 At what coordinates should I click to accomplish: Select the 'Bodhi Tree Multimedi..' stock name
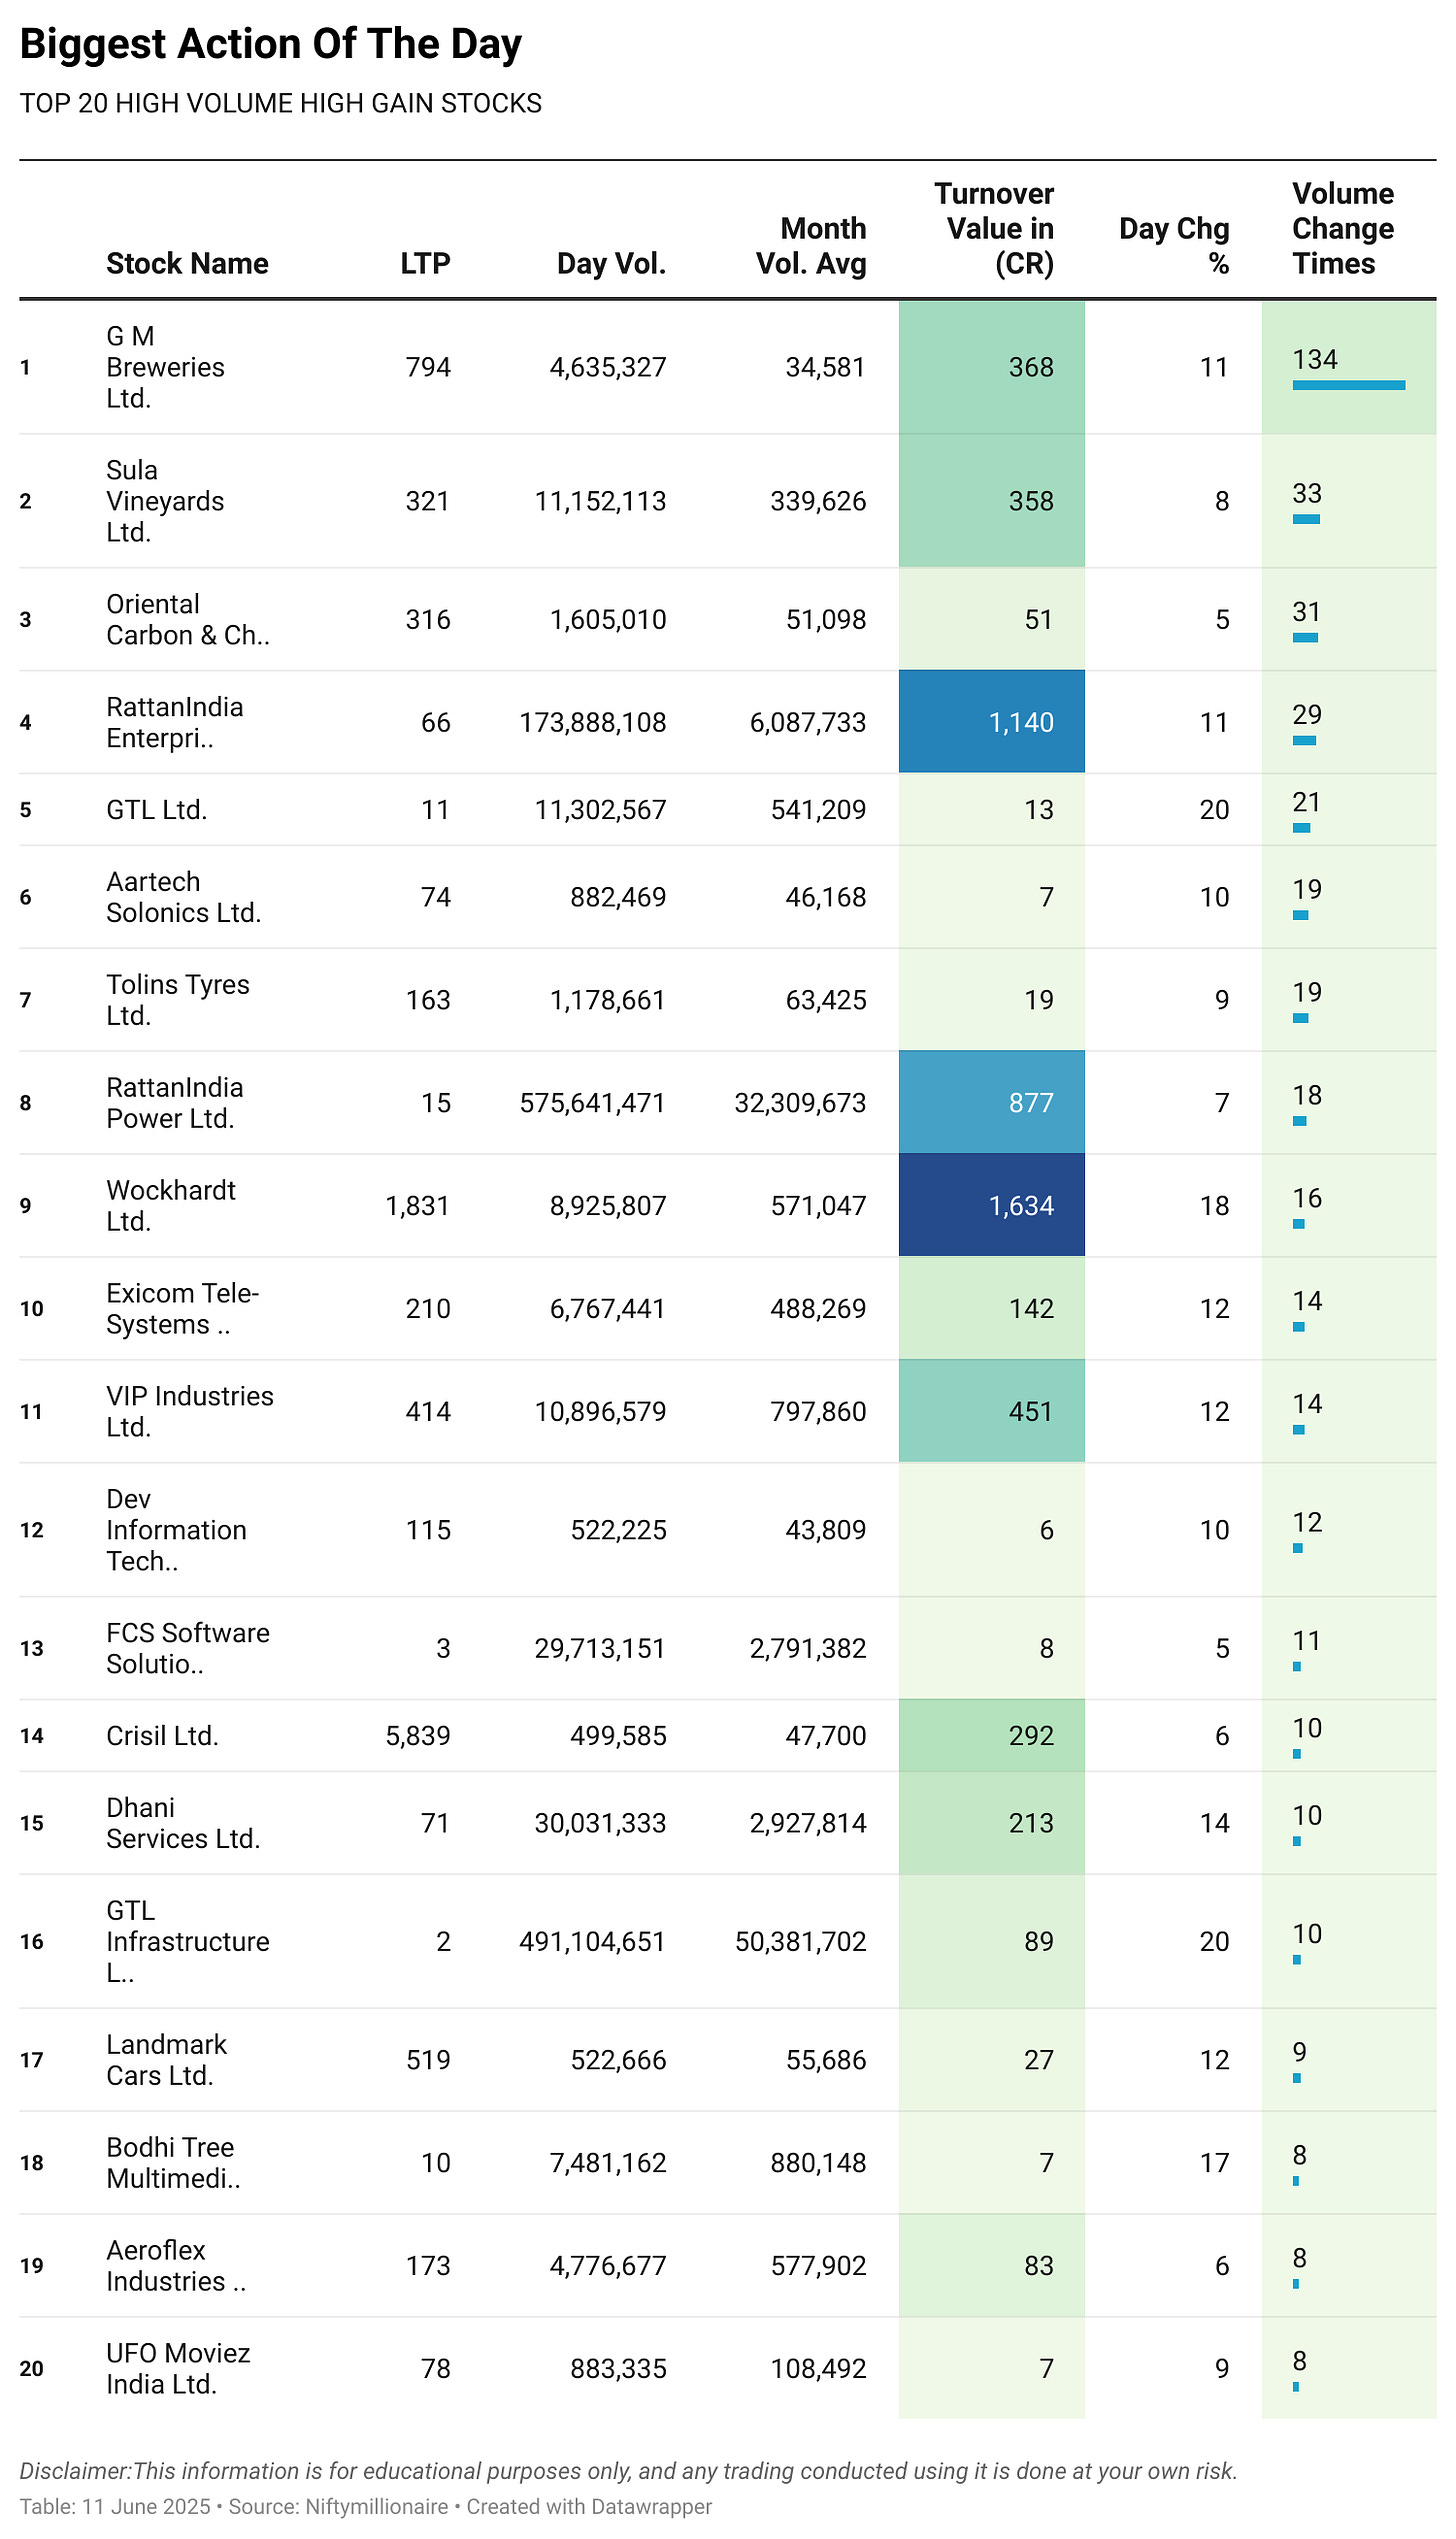click(x=174, y=2163)
